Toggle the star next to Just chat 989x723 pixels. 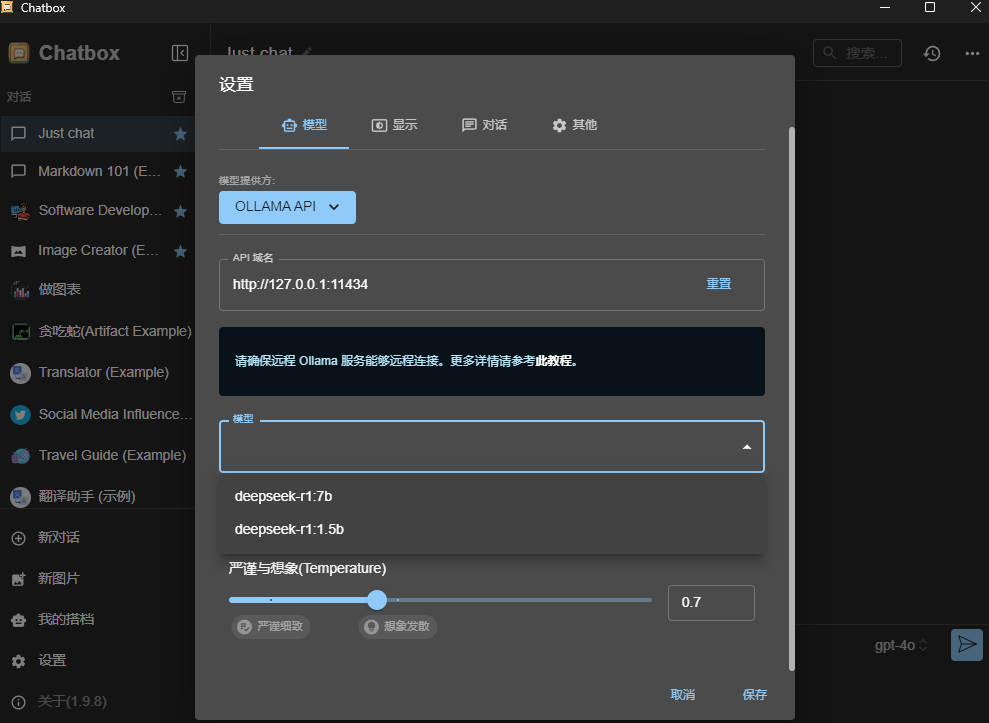pos(180,134)
